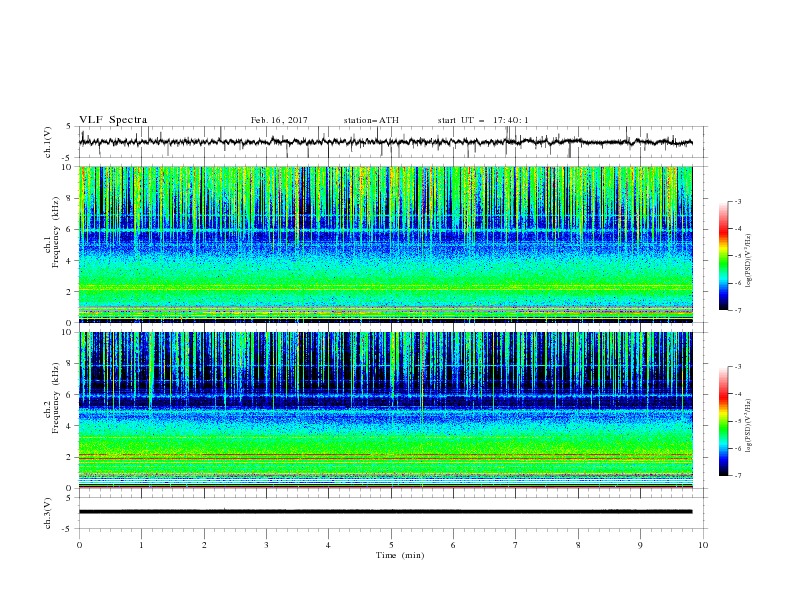Click time axis tick label "0"
This screenshot has height=612, width=792.
(79, 545)
